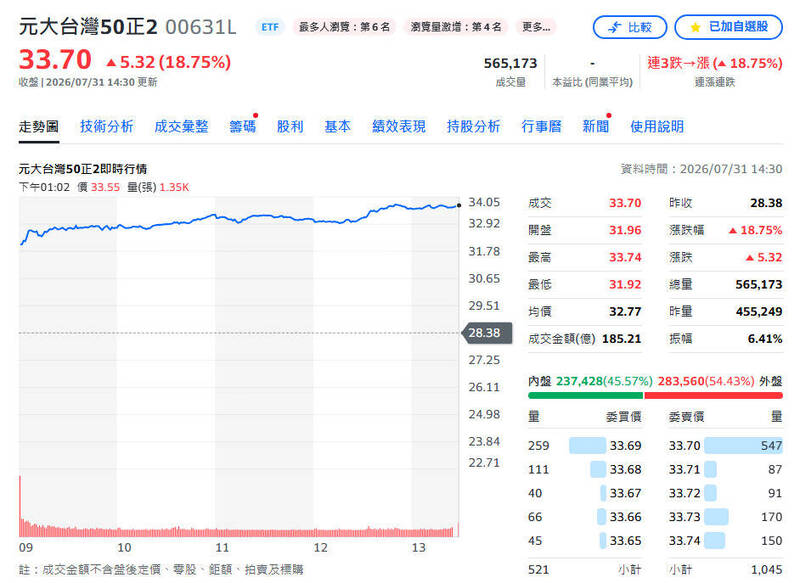This screenshot has width=800, height=583.
Task: Open the 新聞 tab
Action: click(596, 126)
